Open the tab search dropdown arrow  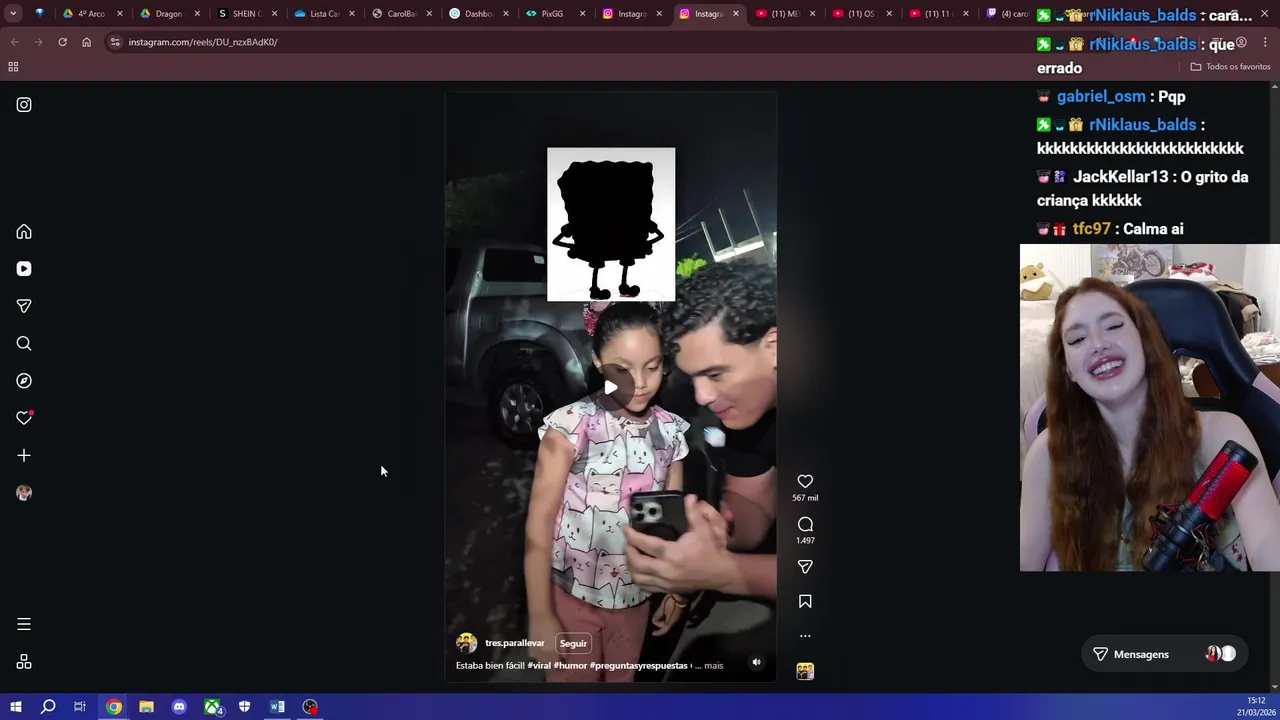click(13, 14)
